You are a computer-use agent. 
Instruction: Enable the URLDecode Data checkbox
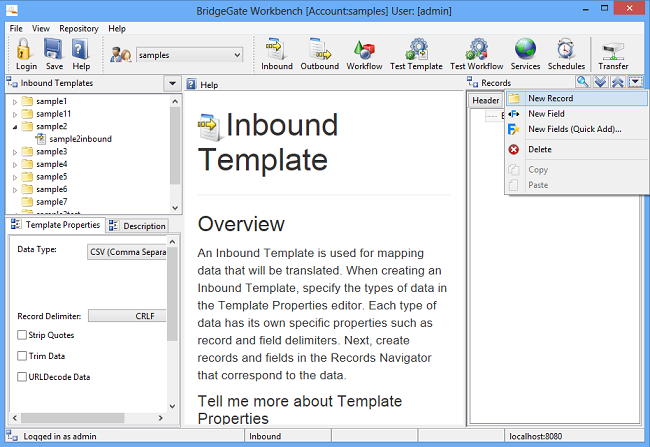tap(22, 377)
